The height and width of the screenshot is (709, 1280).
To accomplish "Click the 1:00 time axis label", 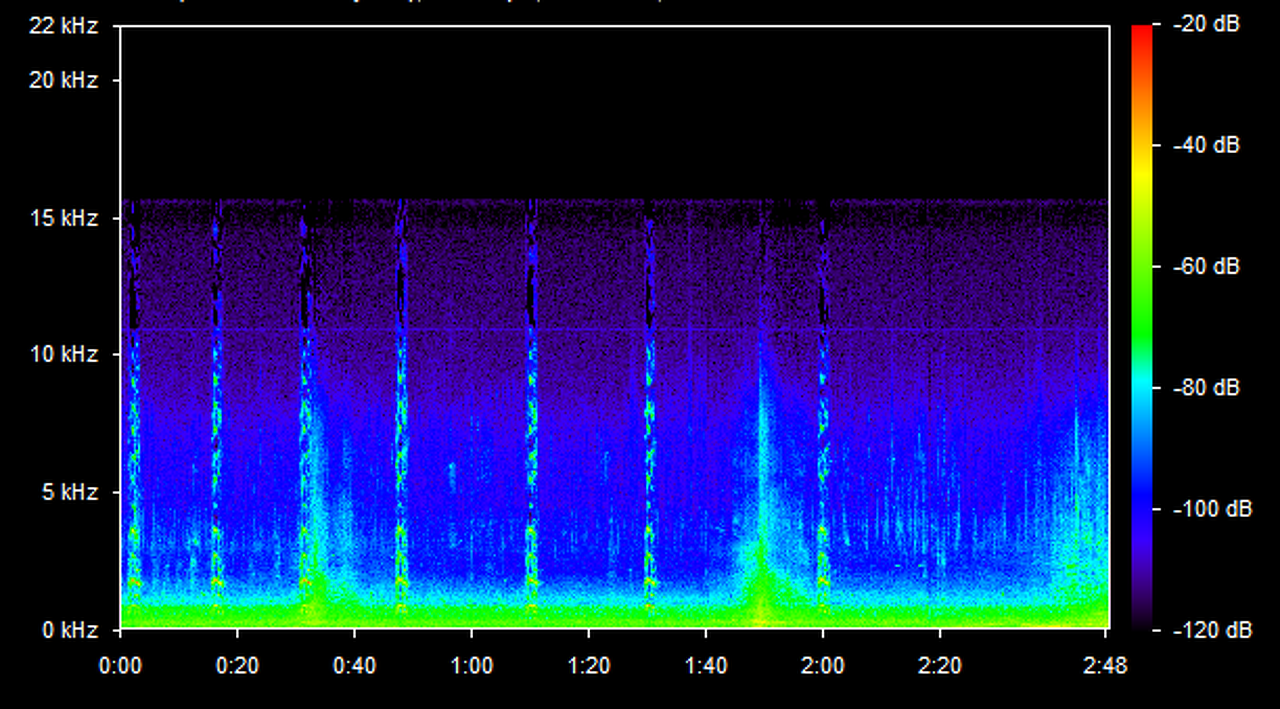I will (471, 666).
